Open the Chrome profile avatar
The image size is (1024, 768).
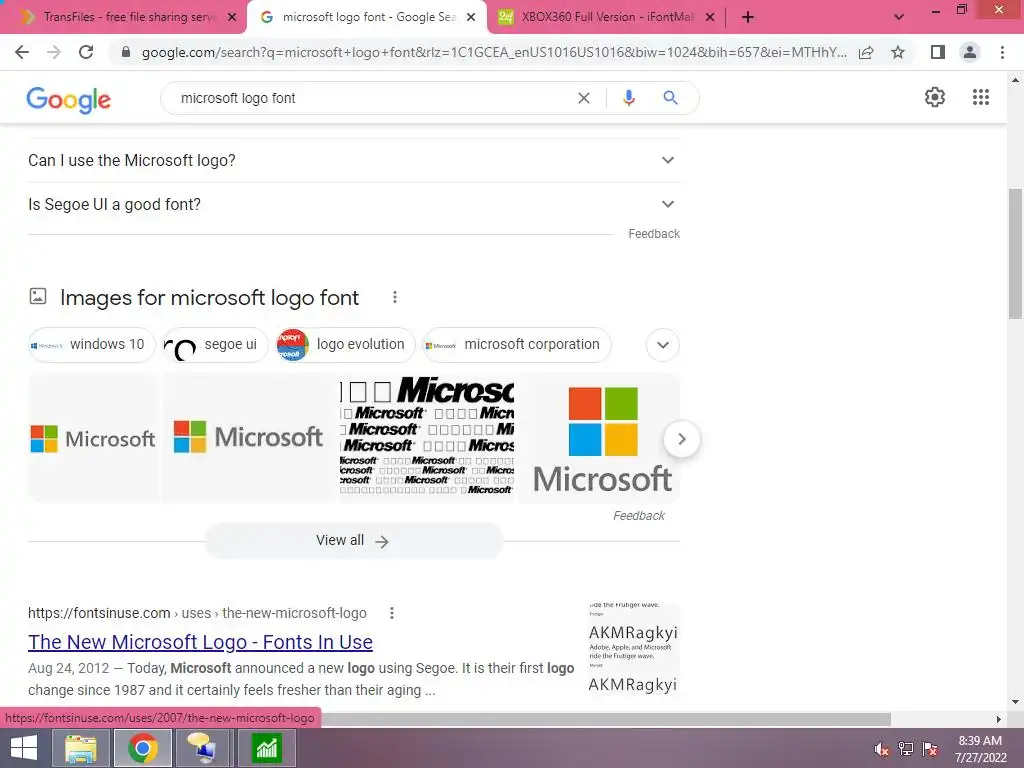[x=970, y=52]
